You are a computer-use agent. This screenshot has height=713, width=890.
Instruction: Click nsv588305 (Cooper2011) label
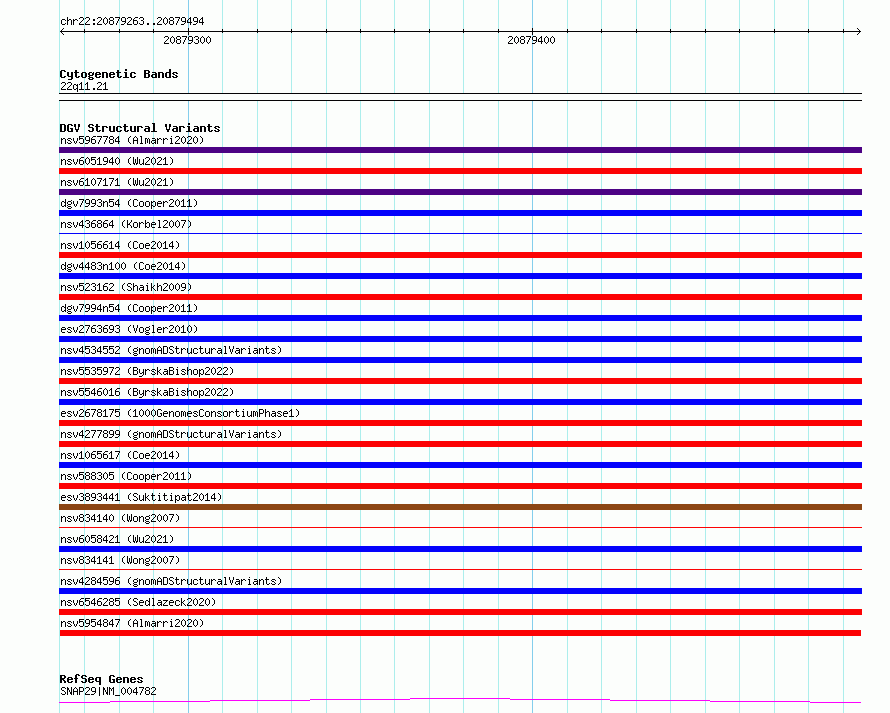126,476
